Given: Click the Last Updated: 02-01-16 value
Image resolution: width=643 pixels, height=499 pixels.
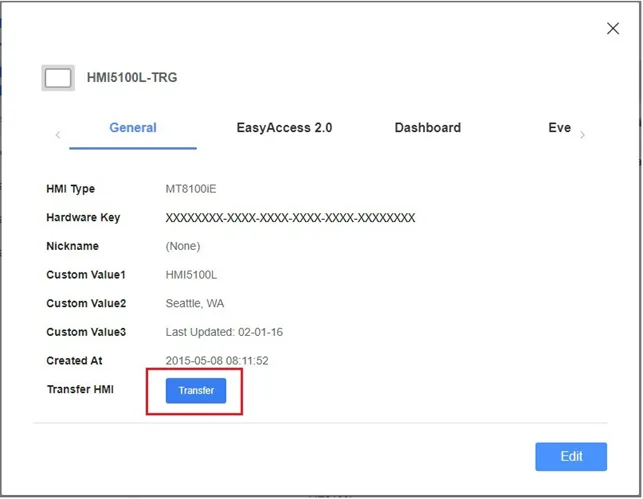Looking at the screenshot, I should click(224, 332).
